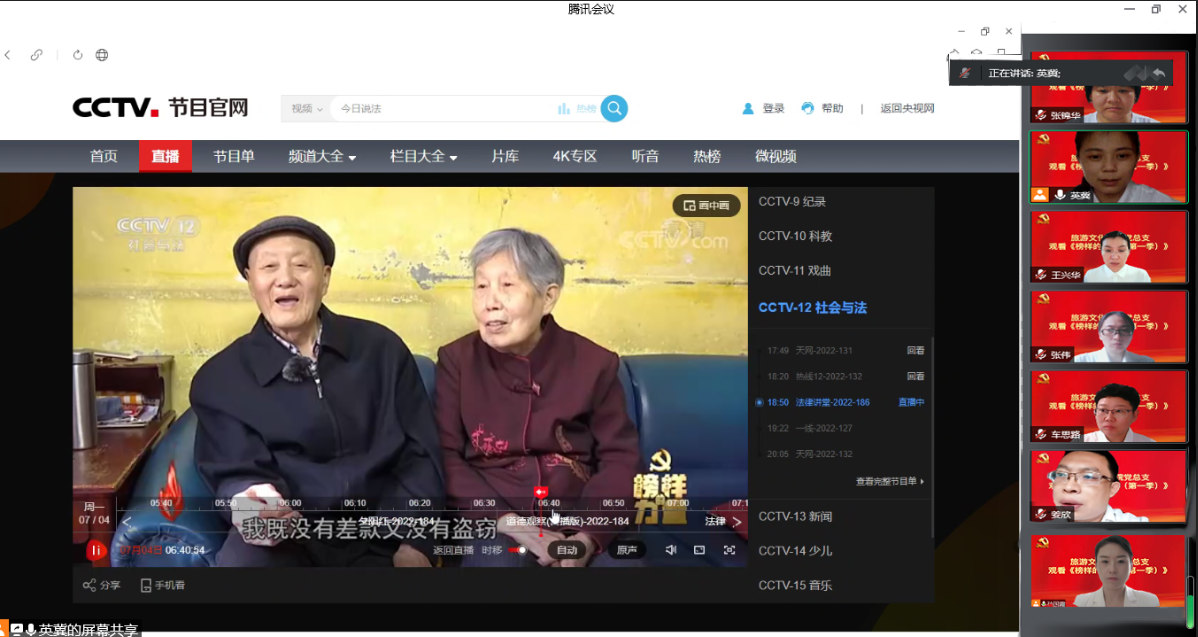Expand 频道大全 channel dropdown
This screenshot has width=1198, height=637.
point(322,157)
